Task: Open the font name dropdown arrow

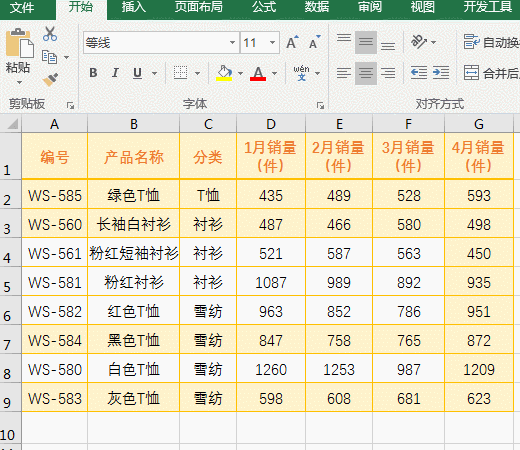Action: pyautogui.click(x=232, y=43)
